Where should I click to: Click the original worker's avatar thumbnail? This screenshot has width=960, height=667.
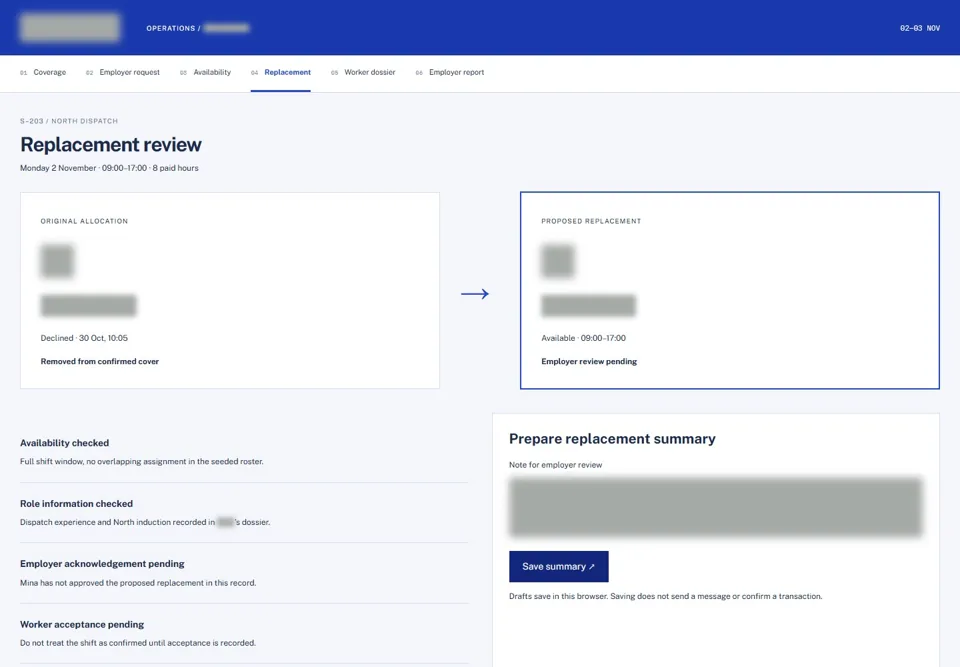58,261
